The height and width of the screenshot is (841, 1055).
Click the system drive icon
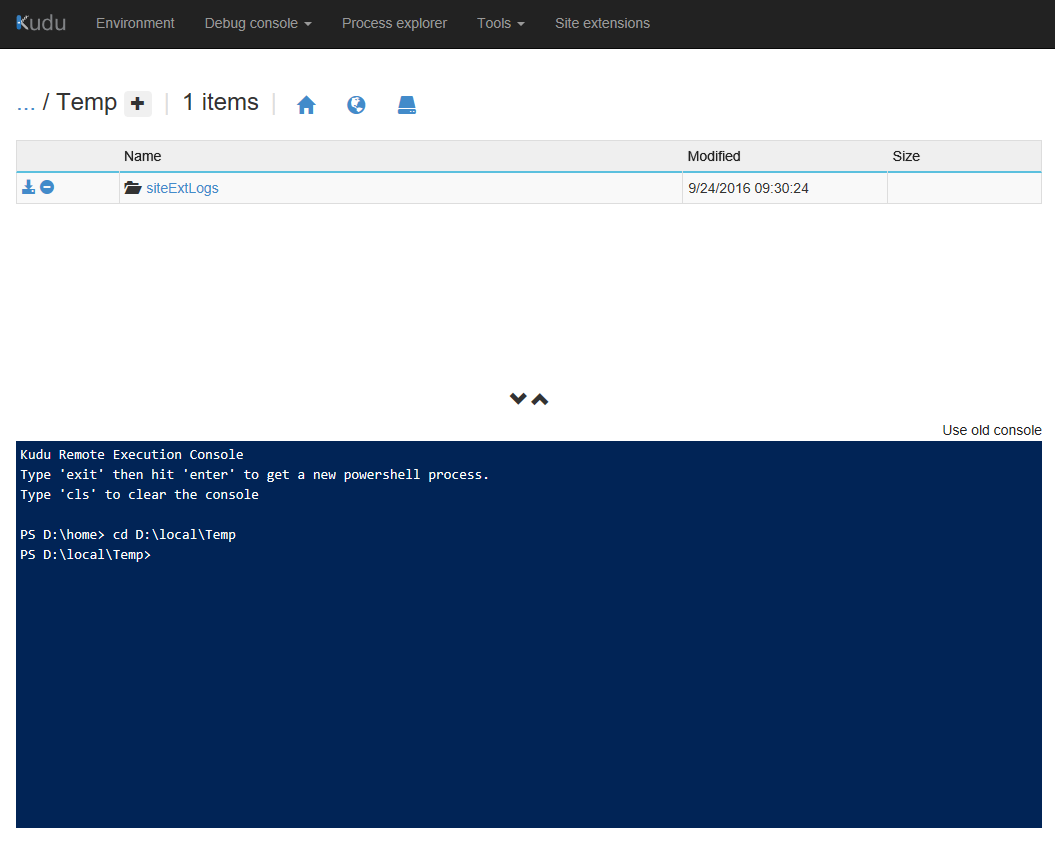tap(406, 105)
